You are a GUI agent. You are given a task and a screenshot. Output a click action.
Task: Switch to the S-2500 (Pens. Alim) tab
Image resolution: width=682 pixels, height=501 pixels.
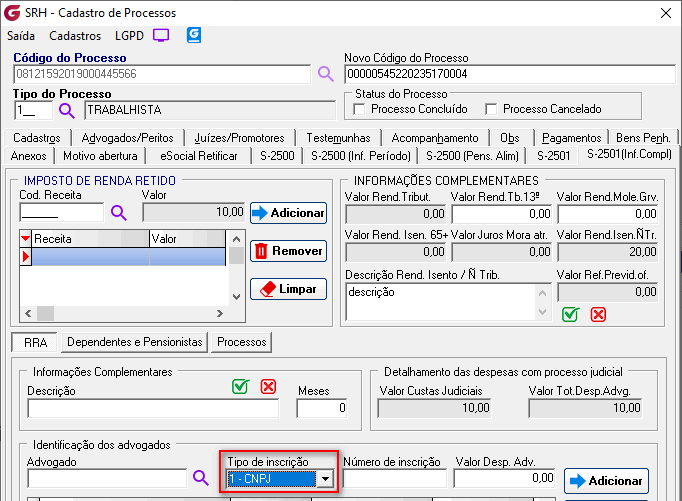[x=472, y=155]
